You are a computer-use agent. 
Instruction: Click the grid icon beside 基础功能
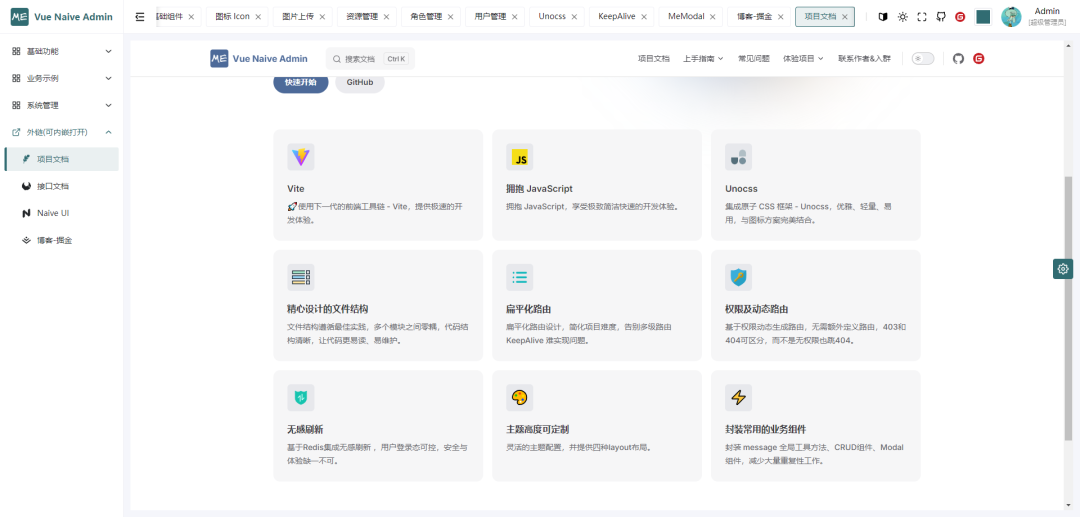[x=16, y=51]
